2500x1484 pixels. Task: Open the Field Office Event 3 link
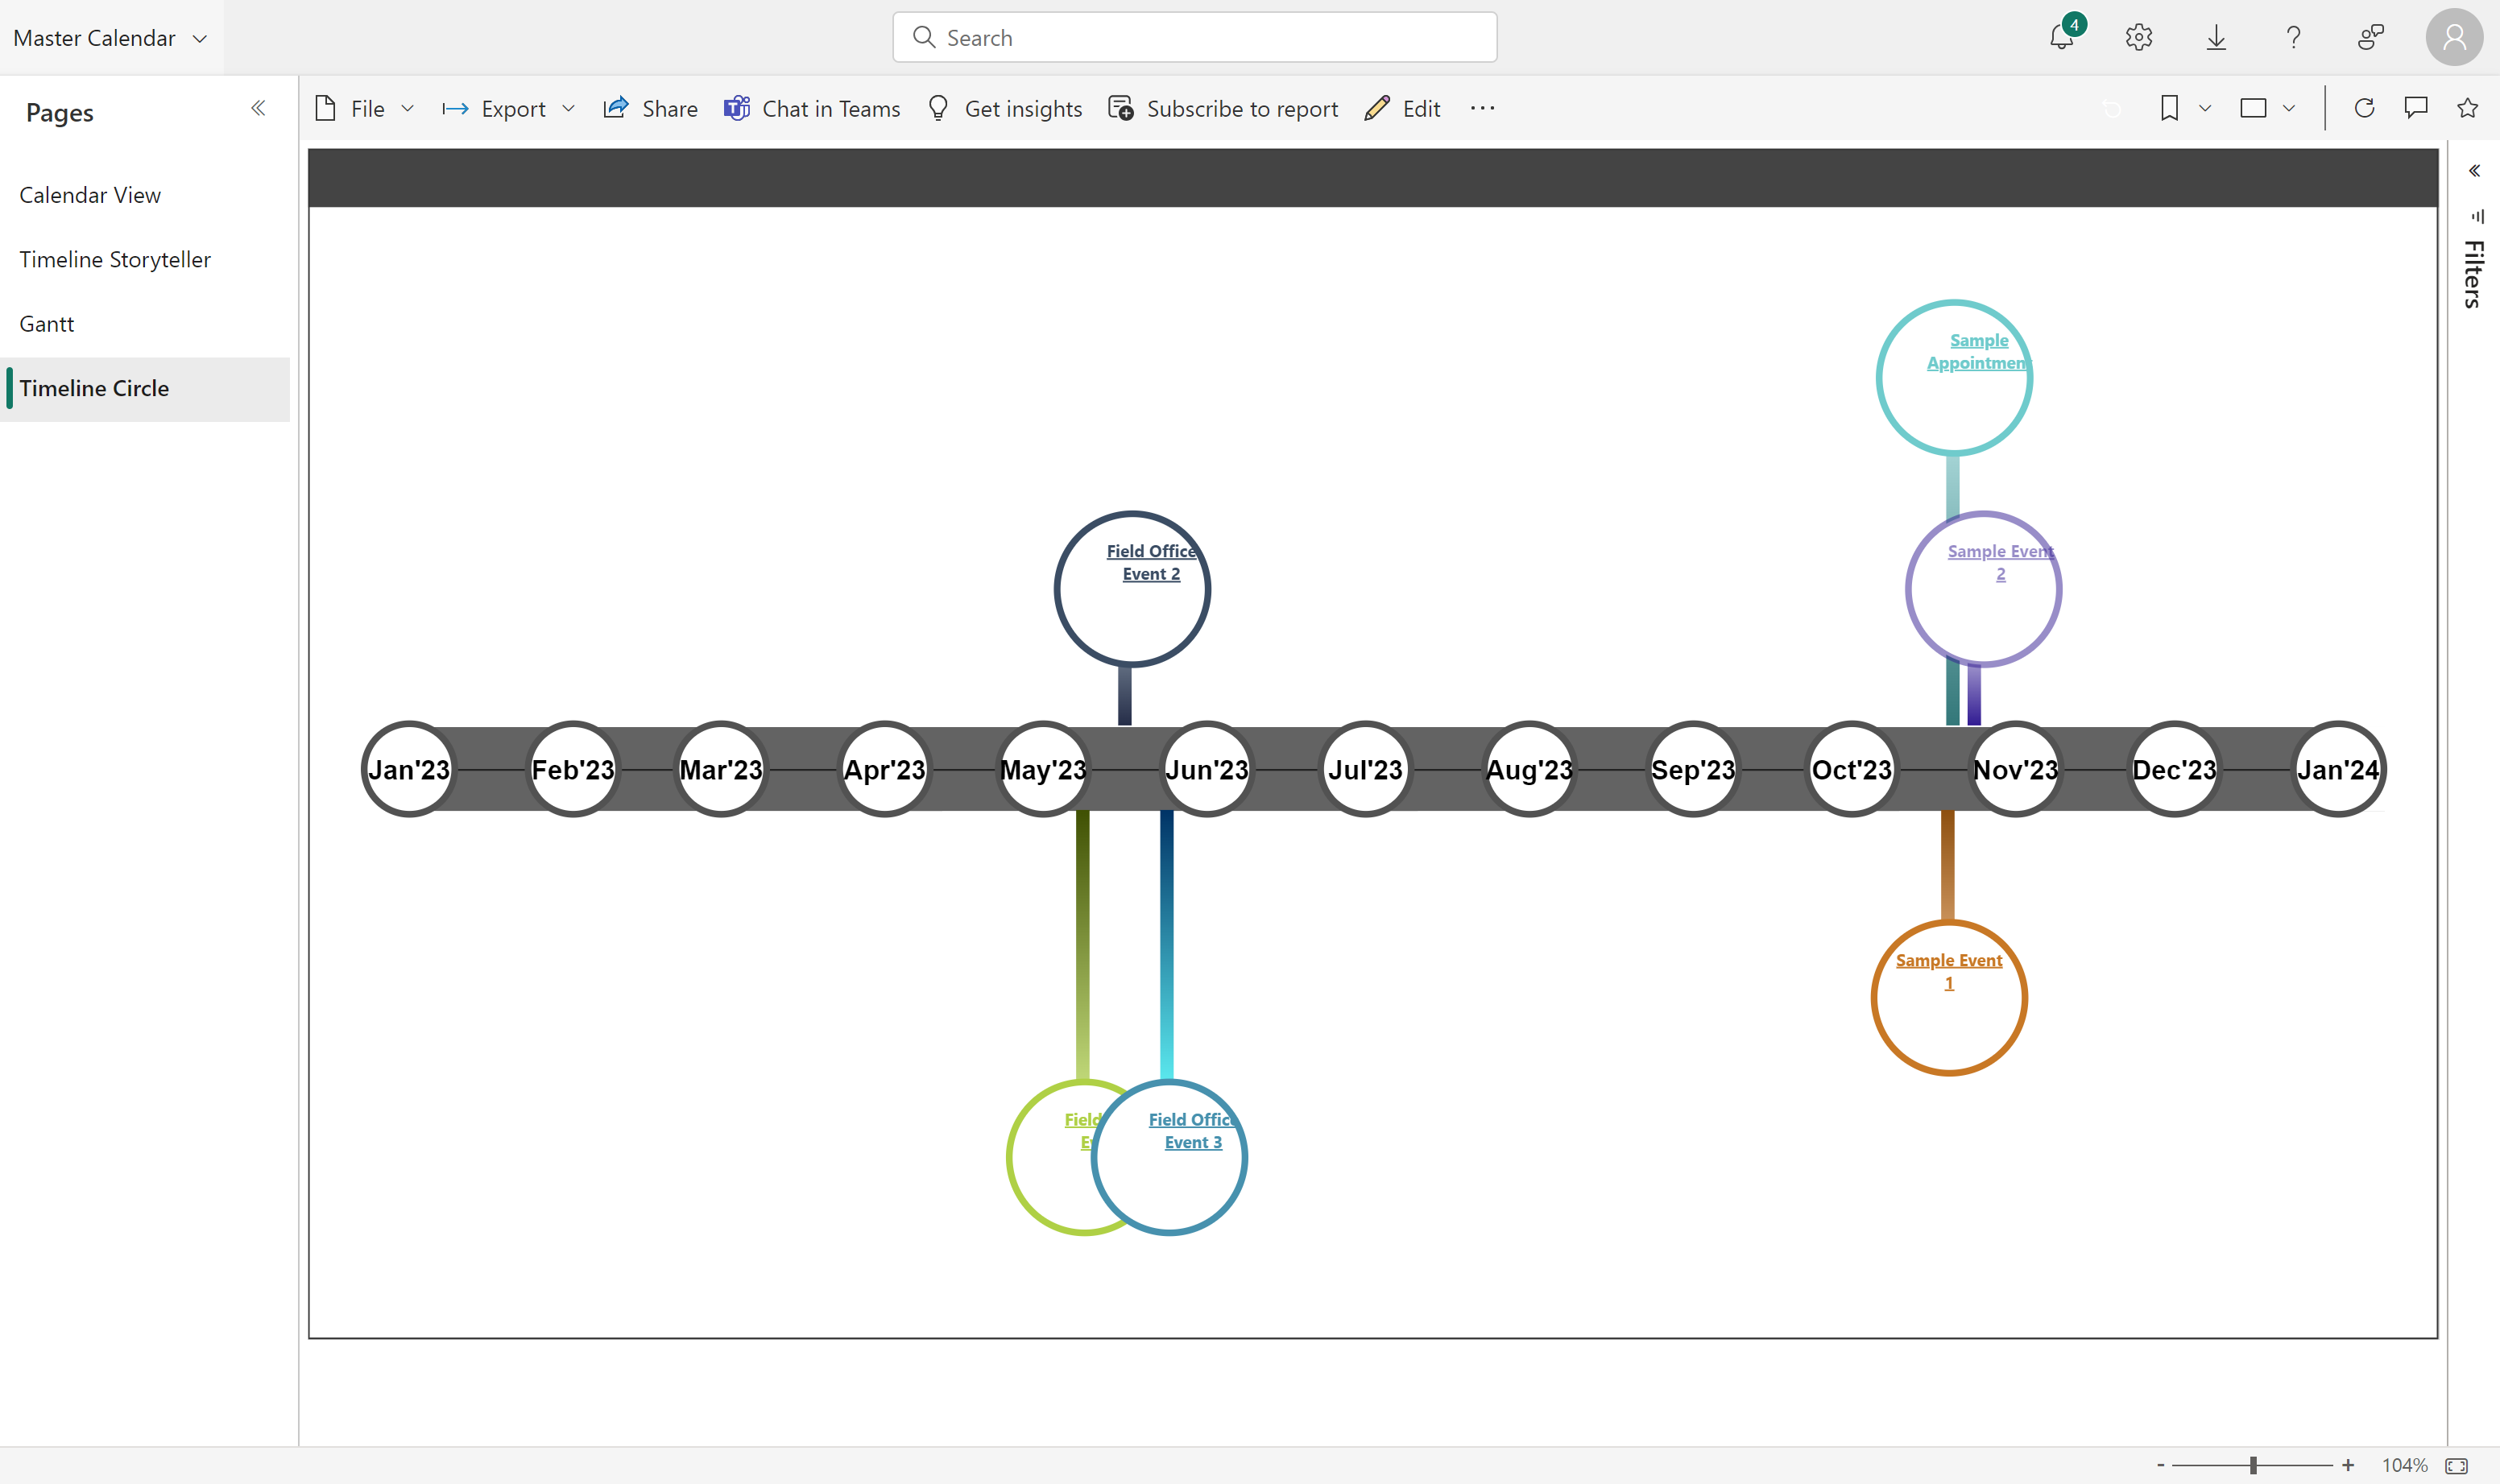[x=1193, y=1131]
